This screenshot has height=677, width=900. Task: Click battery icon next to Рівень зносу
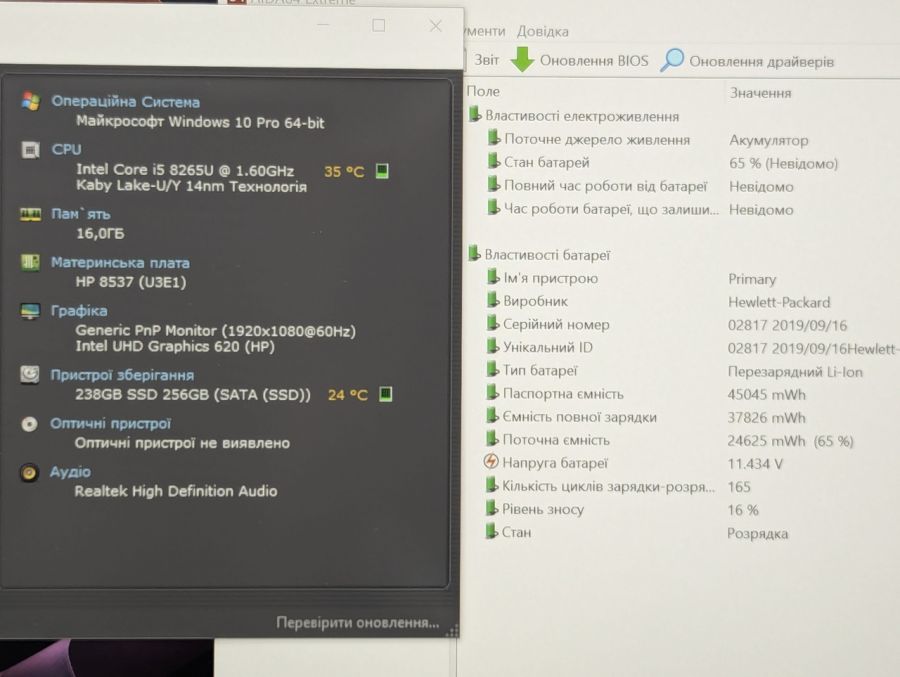pos(491,508)
